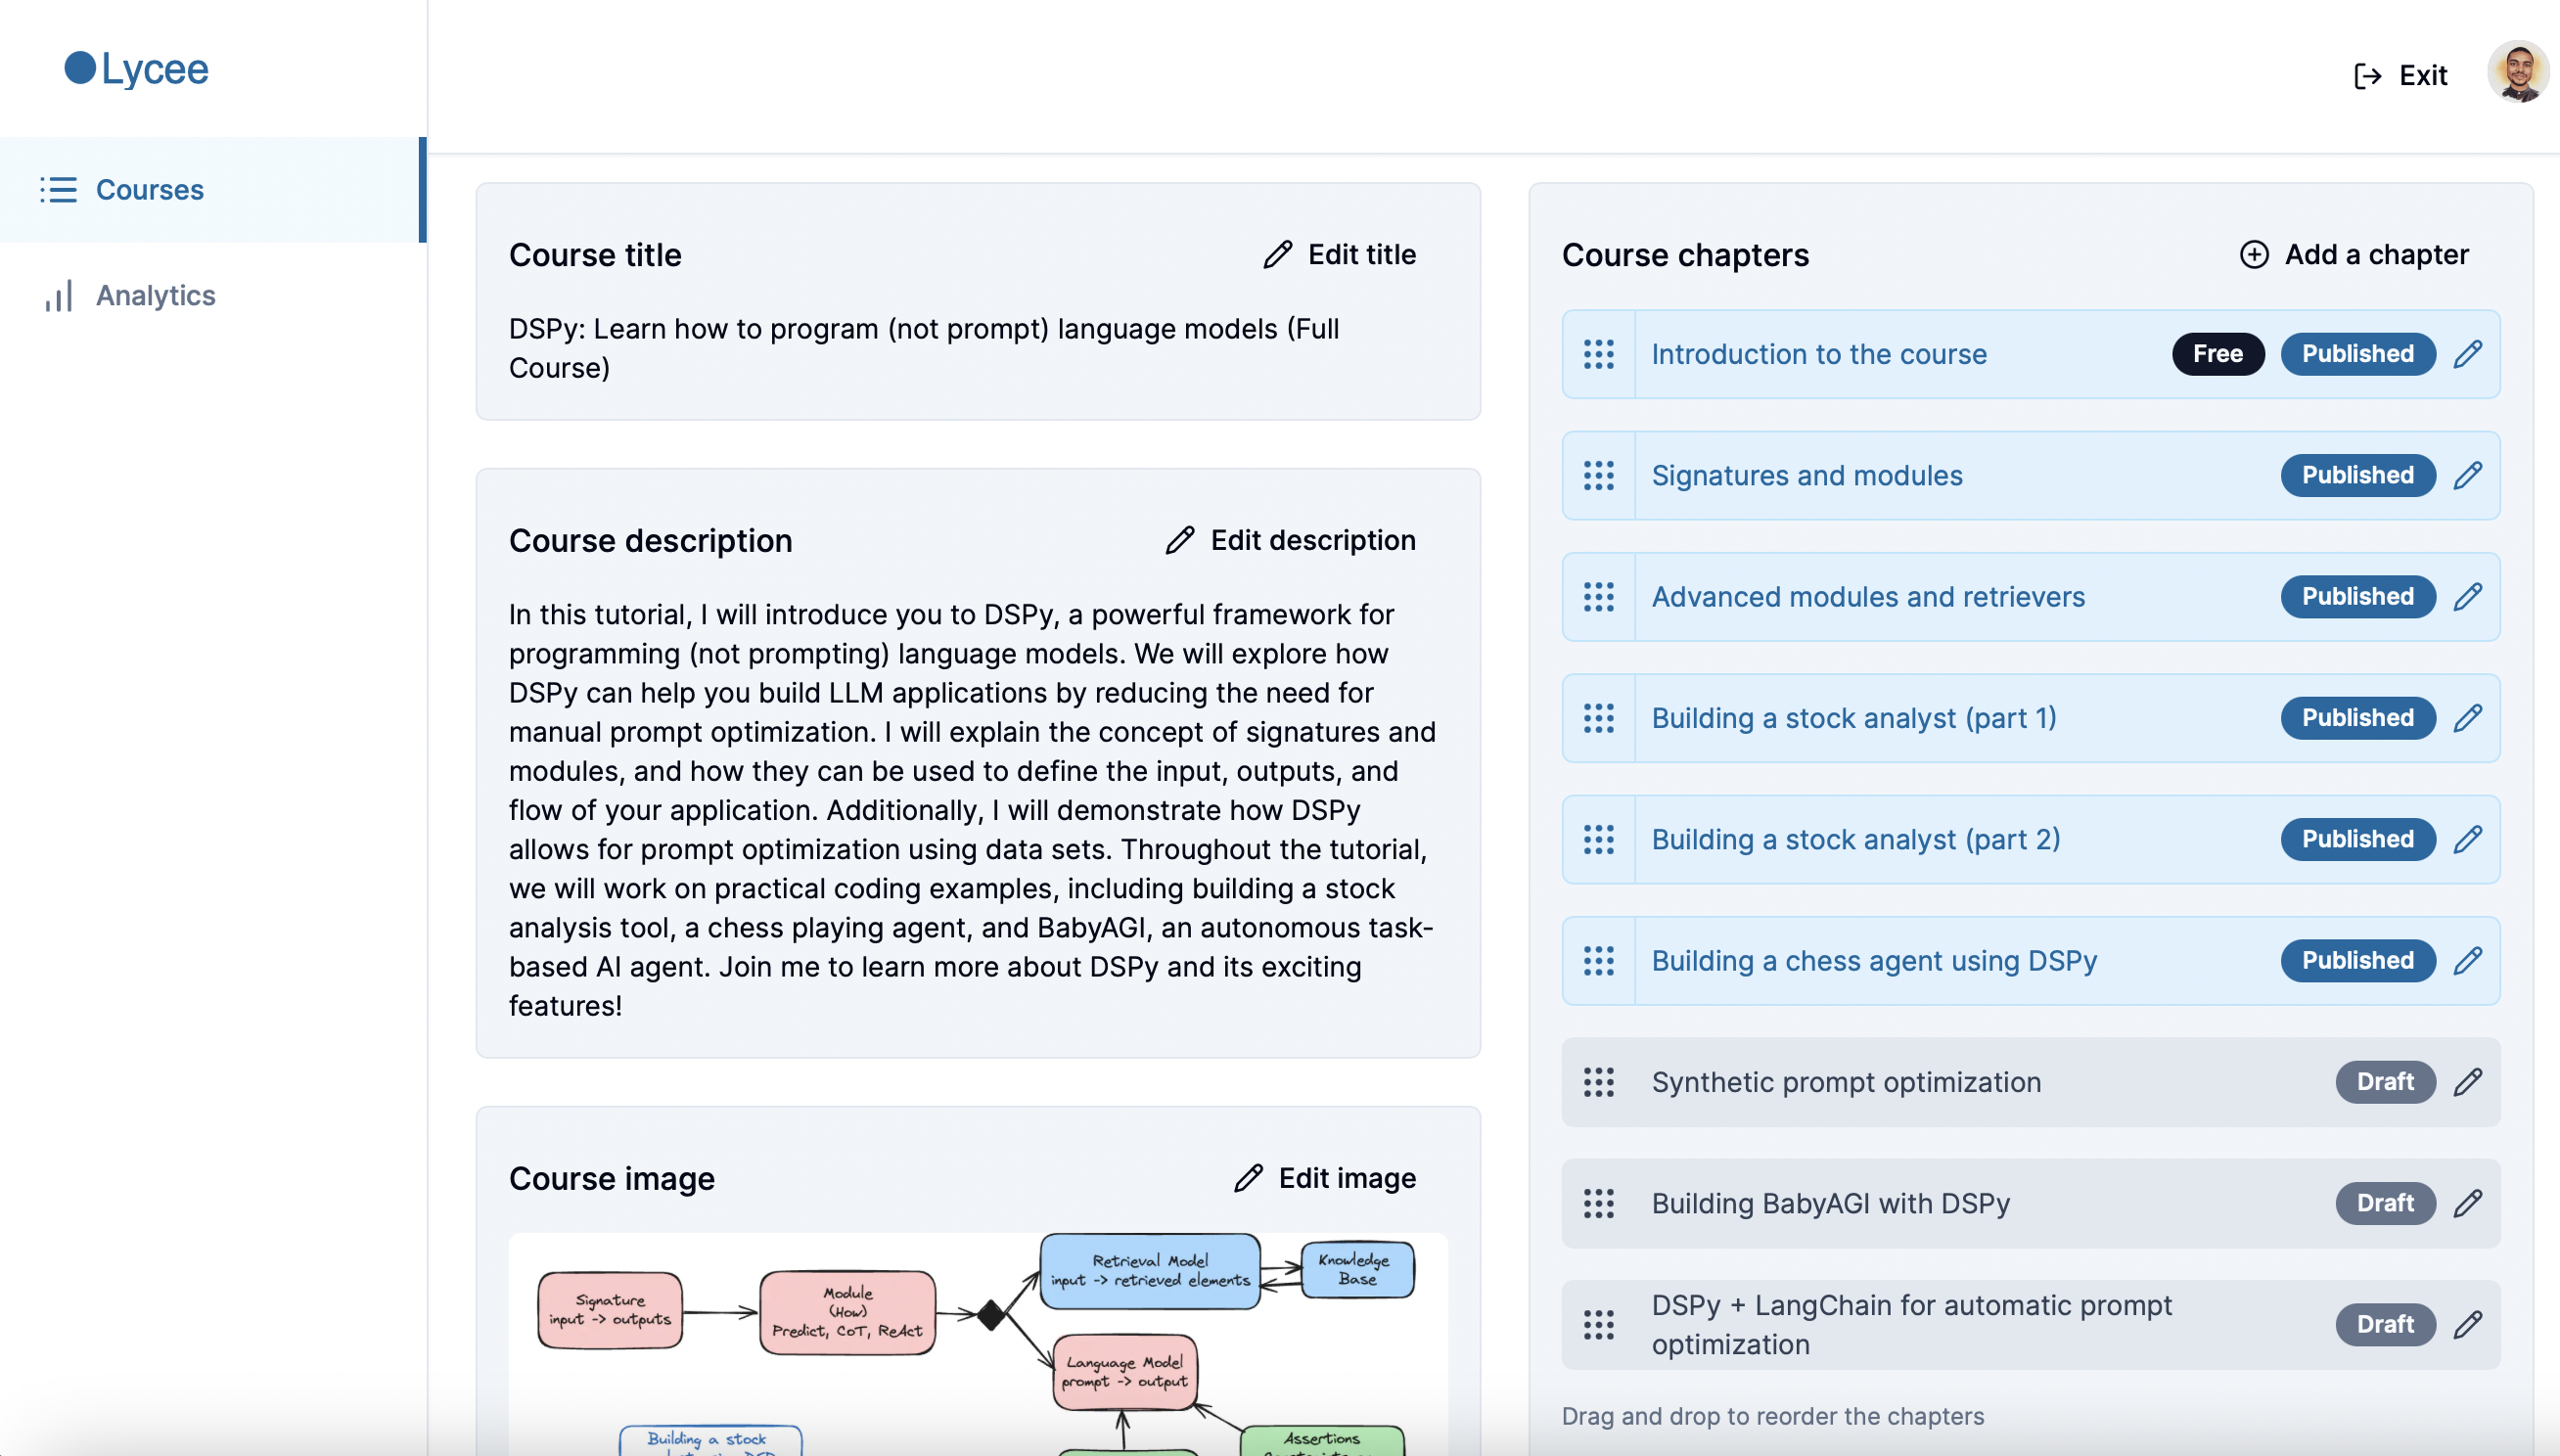Screen dimensions: 2560x1456
Task: Exit the course editor
Action: tap(2401, 76)
